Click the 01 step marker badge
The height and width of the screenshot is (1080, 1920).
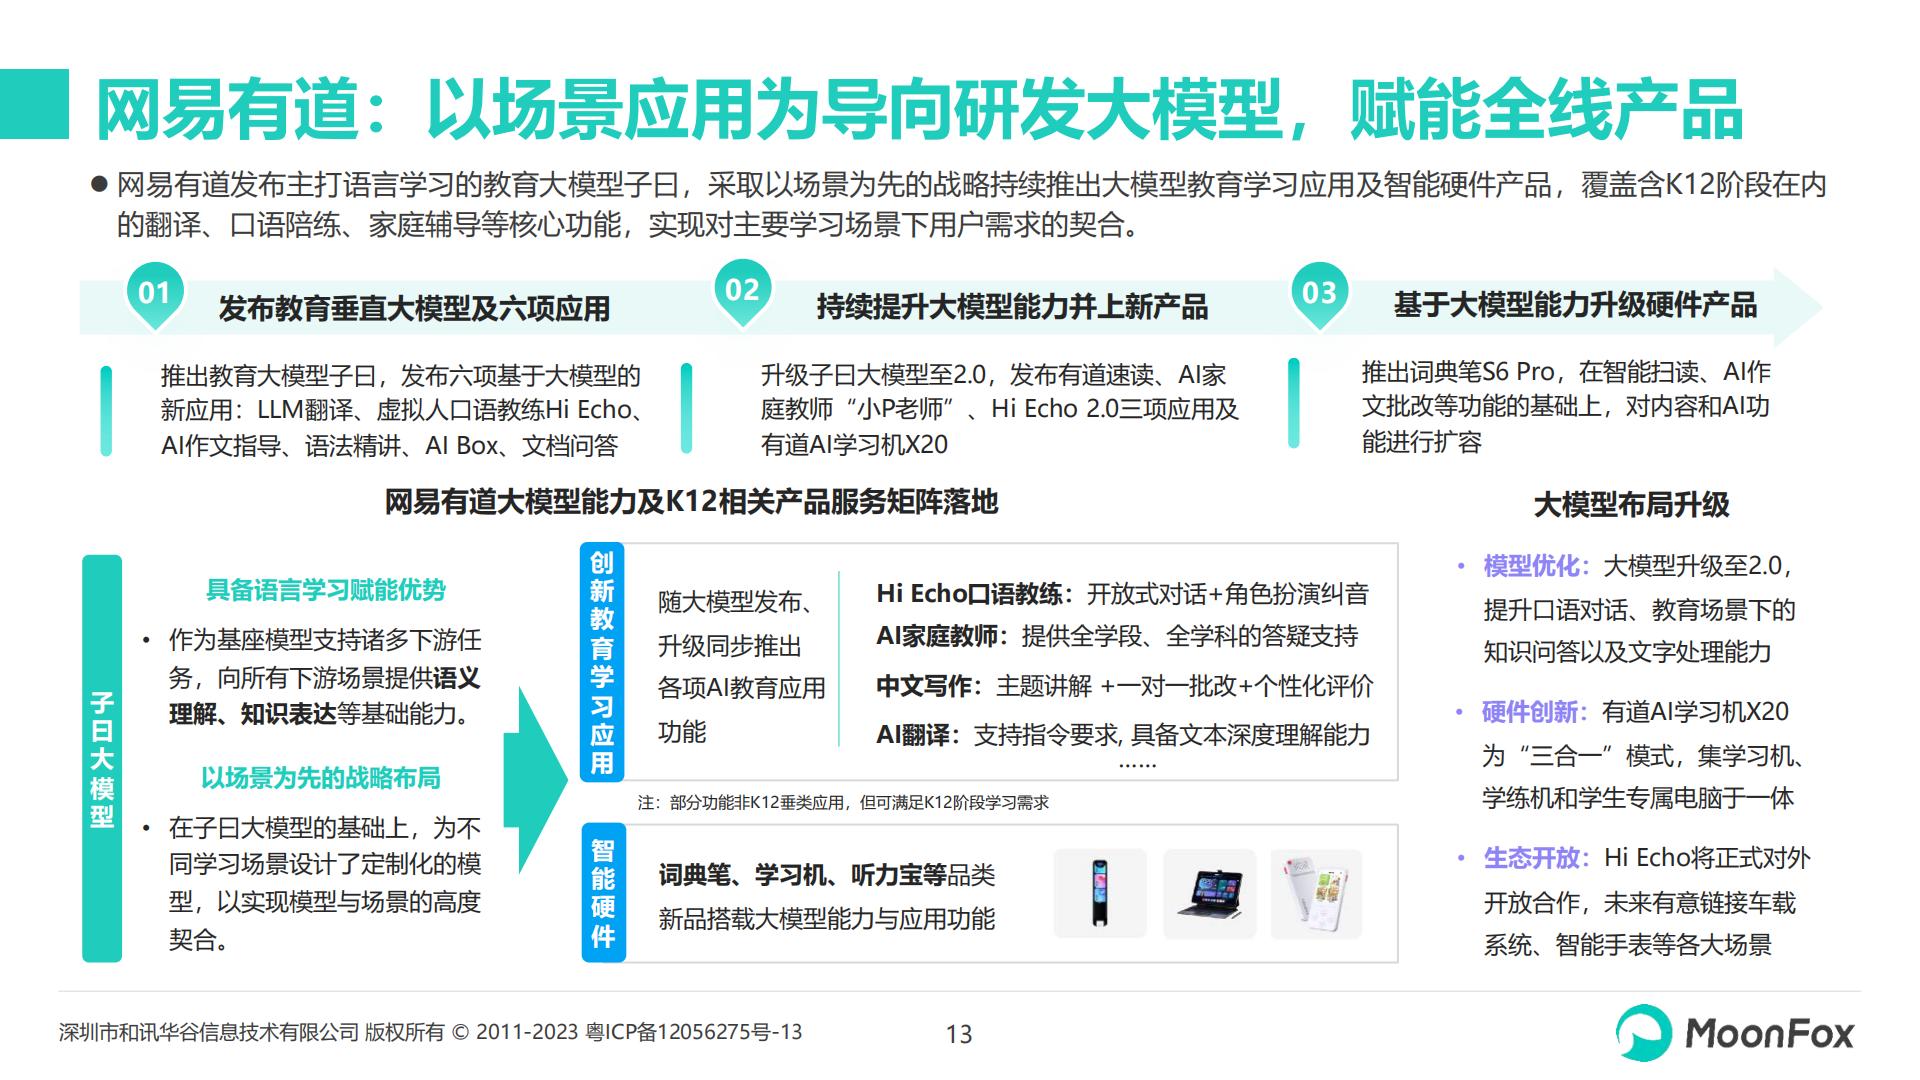(x=154, y=296)
